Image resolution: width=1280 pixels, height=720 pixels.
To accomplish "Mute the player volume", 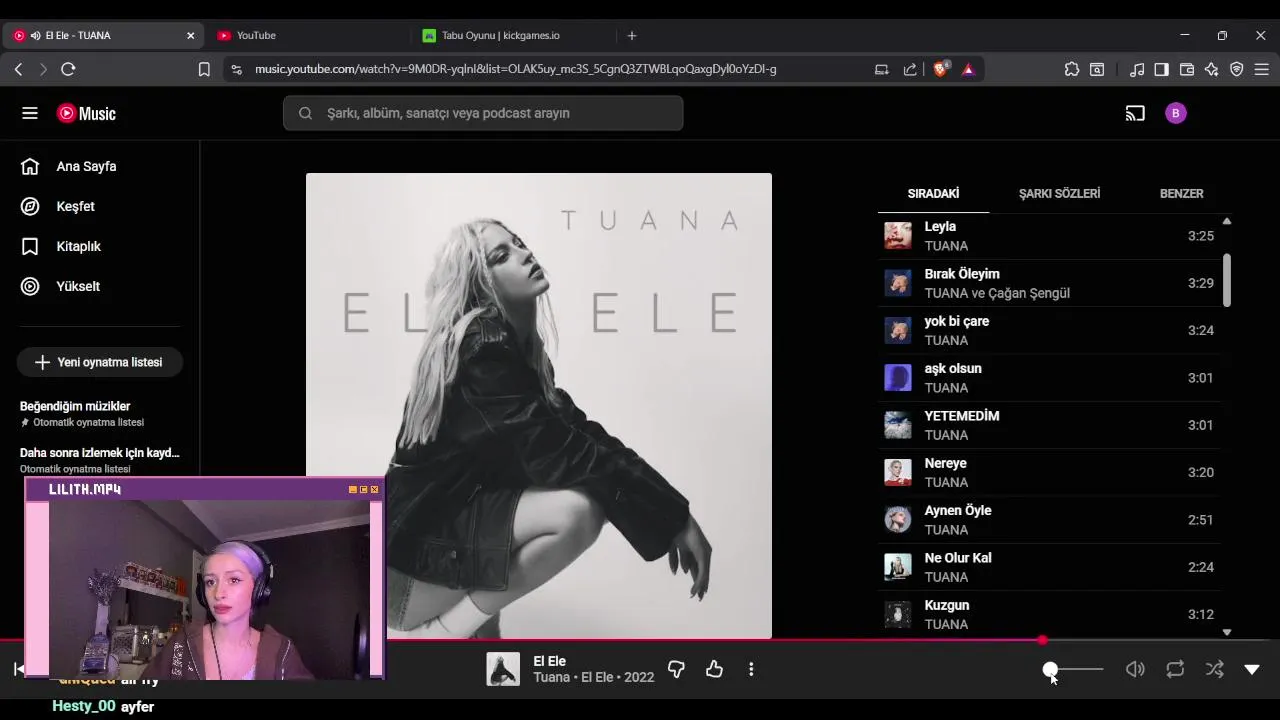I will pos(1135,669).
